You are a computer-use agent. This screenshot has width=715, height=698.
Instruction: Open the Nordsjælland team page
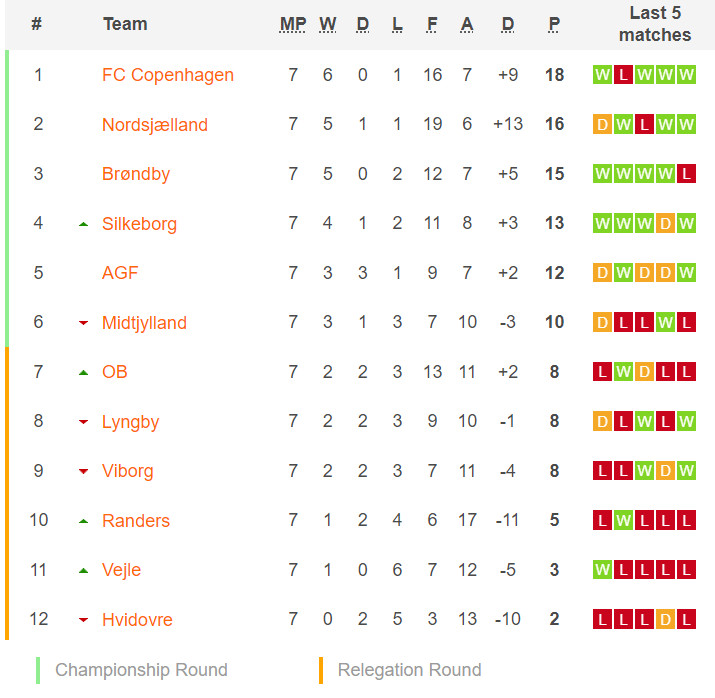(155, 124)
